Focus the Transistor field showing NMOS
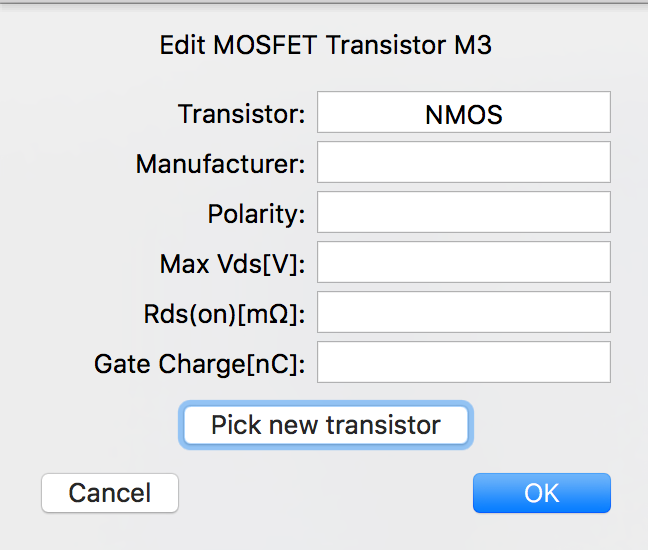Viewport: 648px width, 550px height. [463, 113]
